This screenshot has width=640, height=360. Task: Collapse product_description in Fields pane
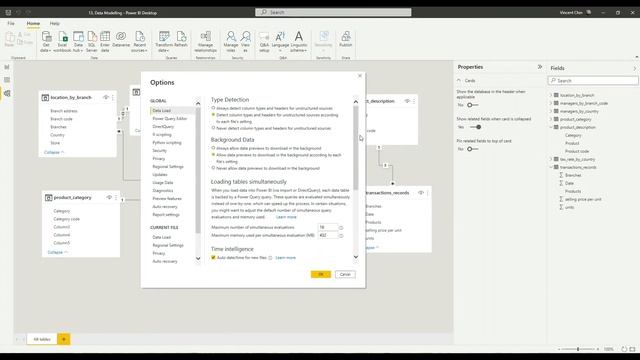[551, 127]
